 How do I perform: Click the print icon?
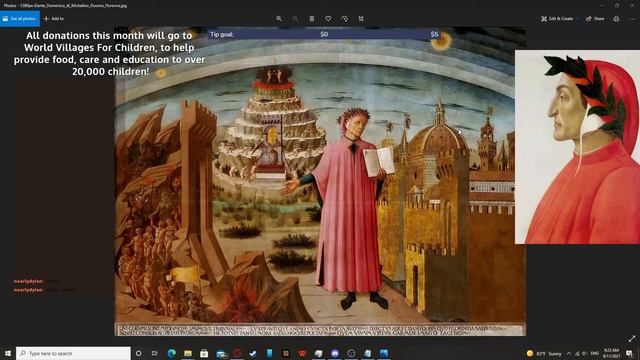[616, 19]
